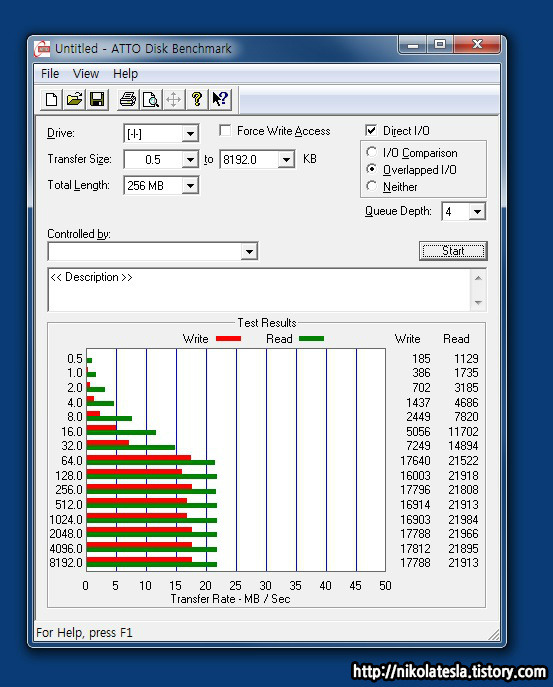Click the Print toolbar icon
The width and height of the screenshot is (553, 687).
(128, 99)
